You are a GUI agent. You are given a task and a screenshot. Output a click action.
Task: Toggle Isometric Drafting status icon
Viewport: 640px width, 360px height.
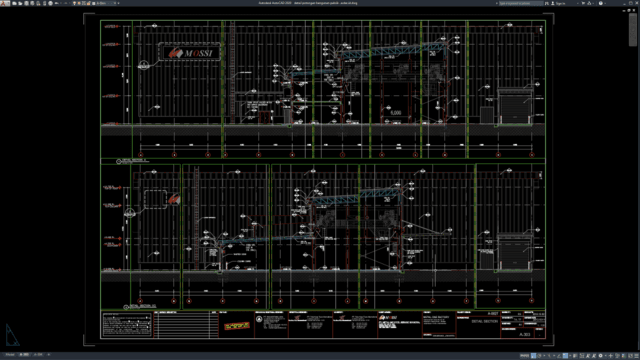pos(549,356)
